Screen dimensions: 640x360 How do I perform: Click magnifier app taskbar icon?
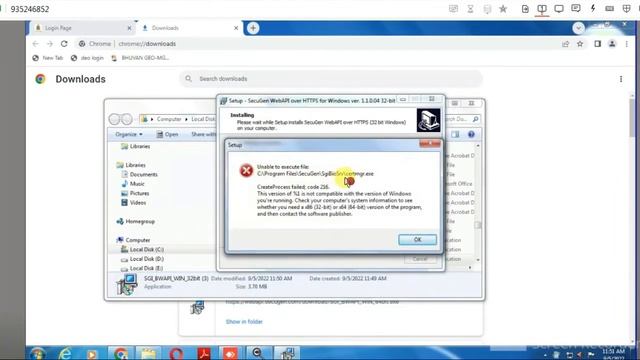tap(258, 353)
